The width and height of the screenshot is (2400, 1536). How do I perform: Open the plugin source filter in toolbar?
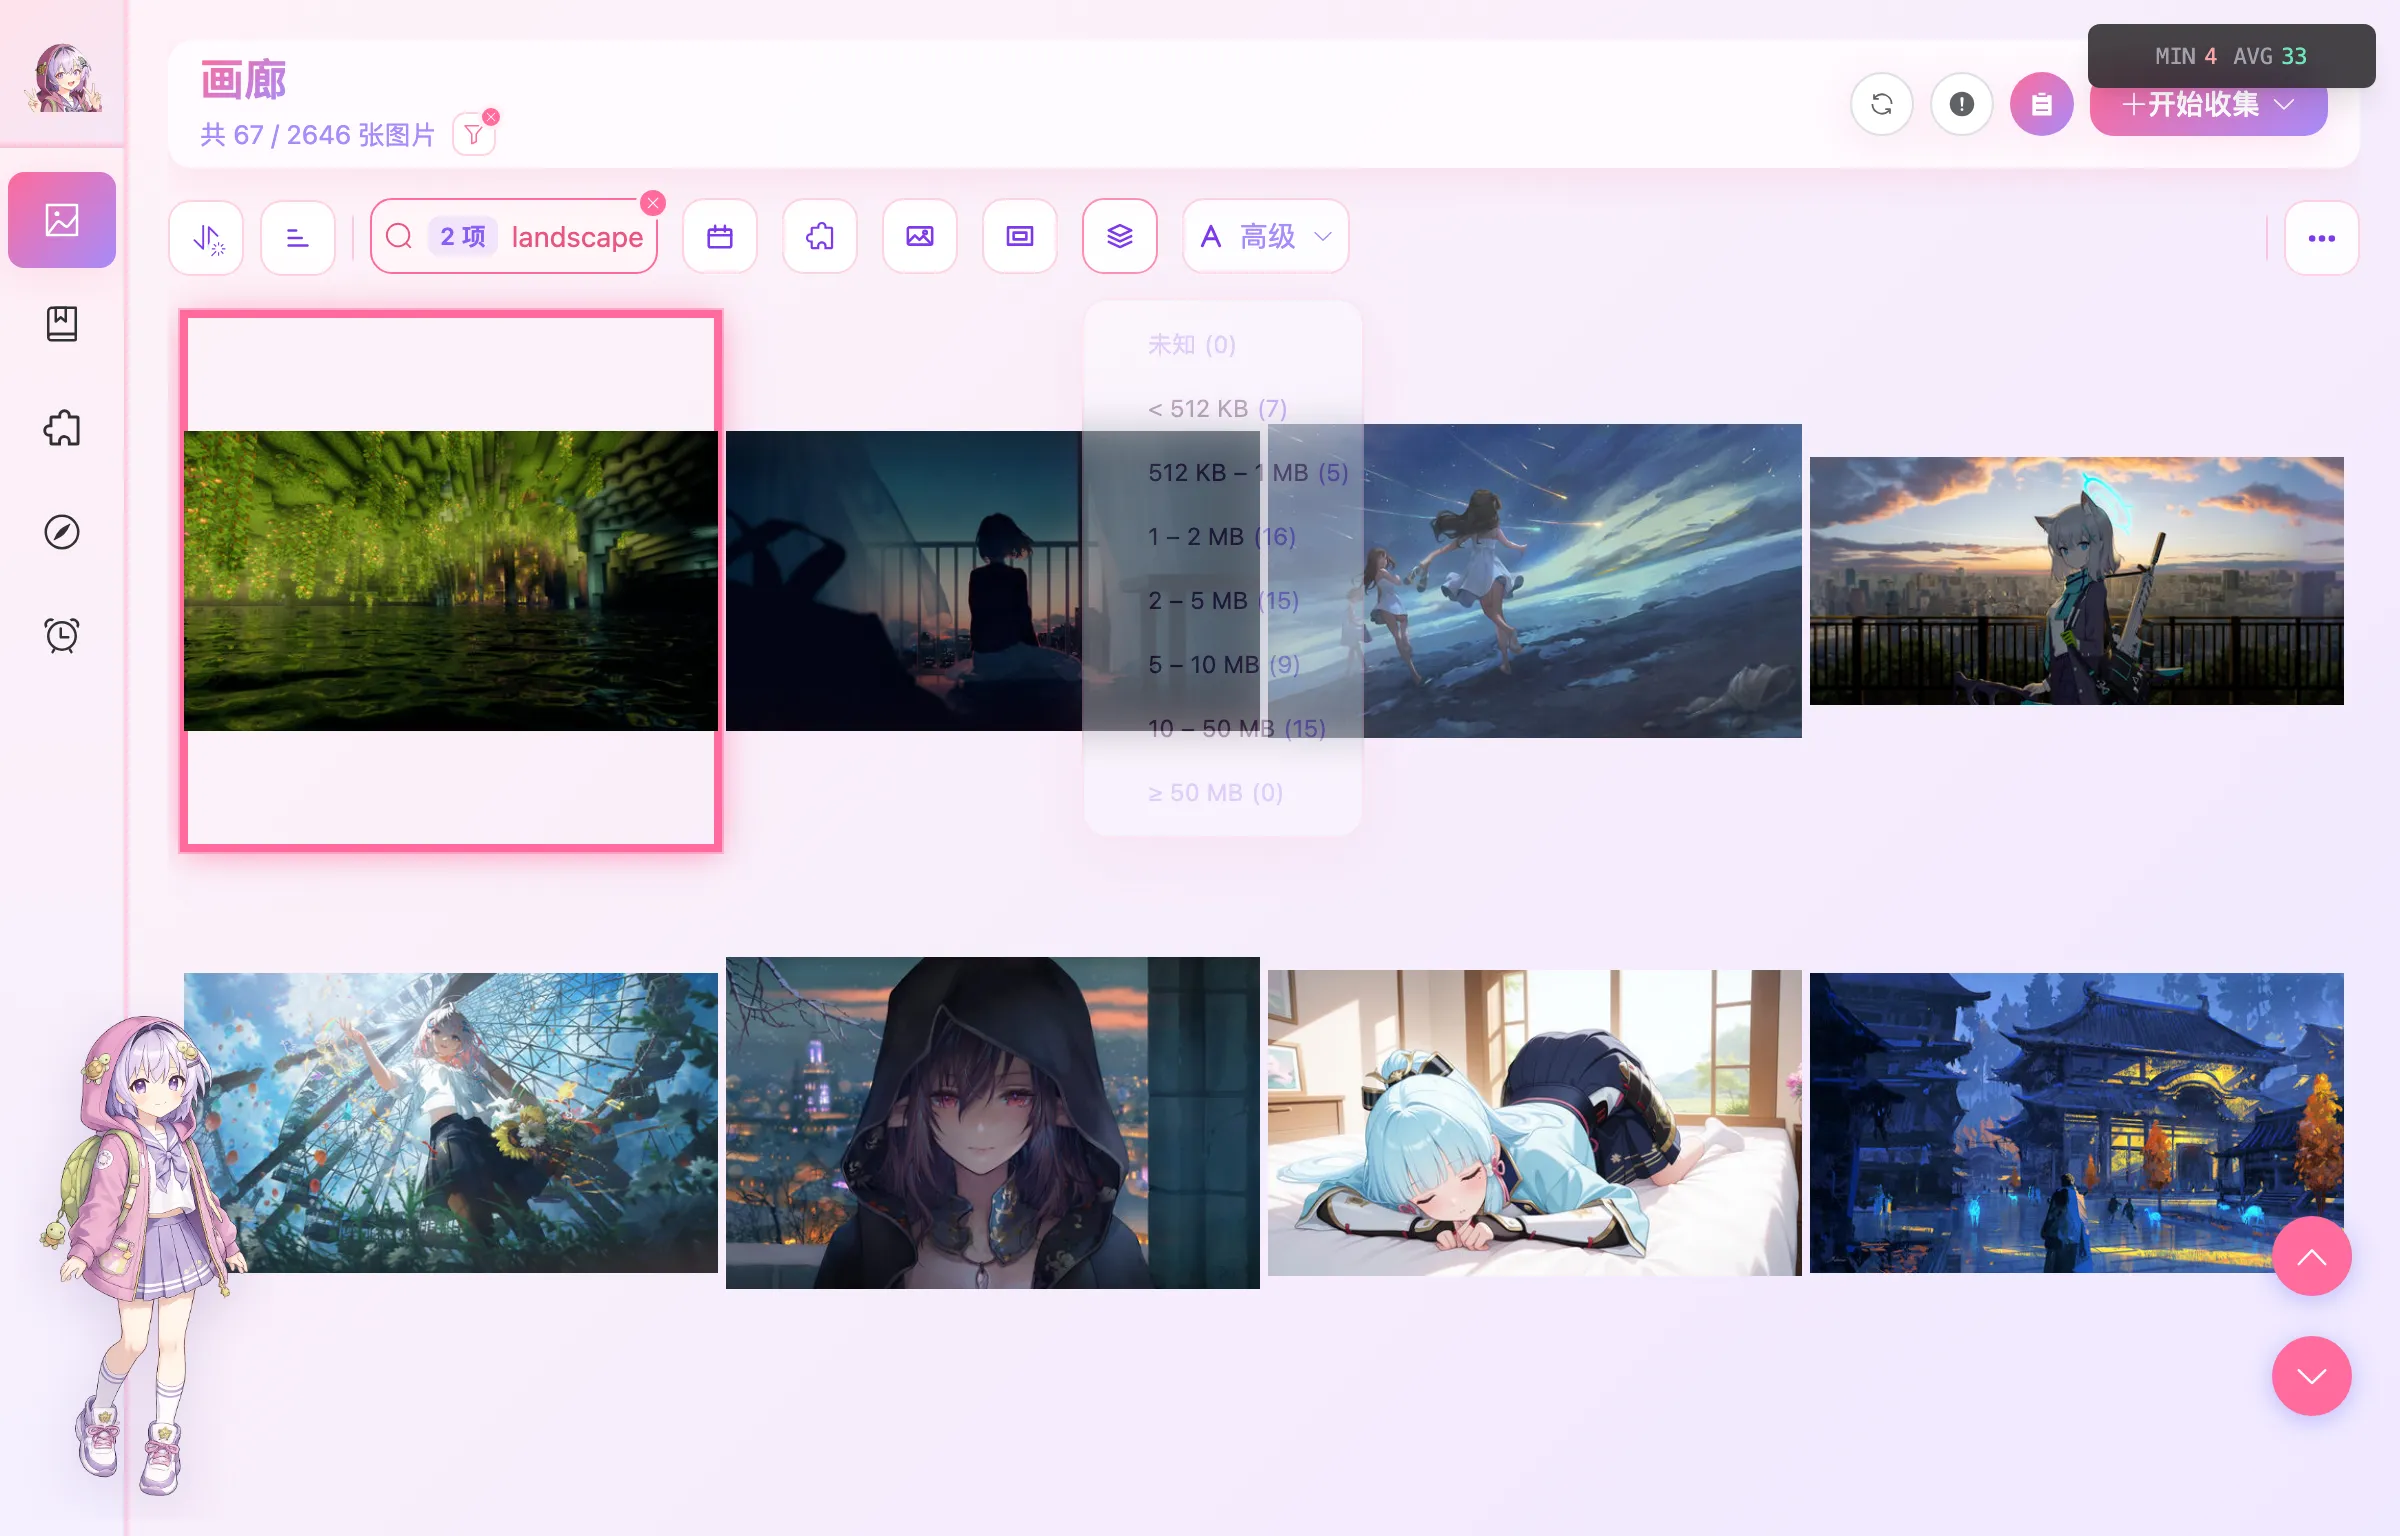(x=820, y=237)
